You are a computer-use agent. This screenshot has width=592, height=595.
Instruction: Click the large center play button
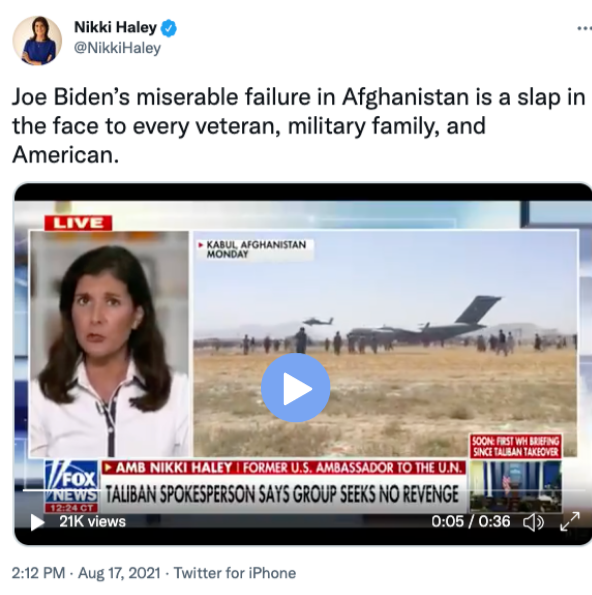296,388
